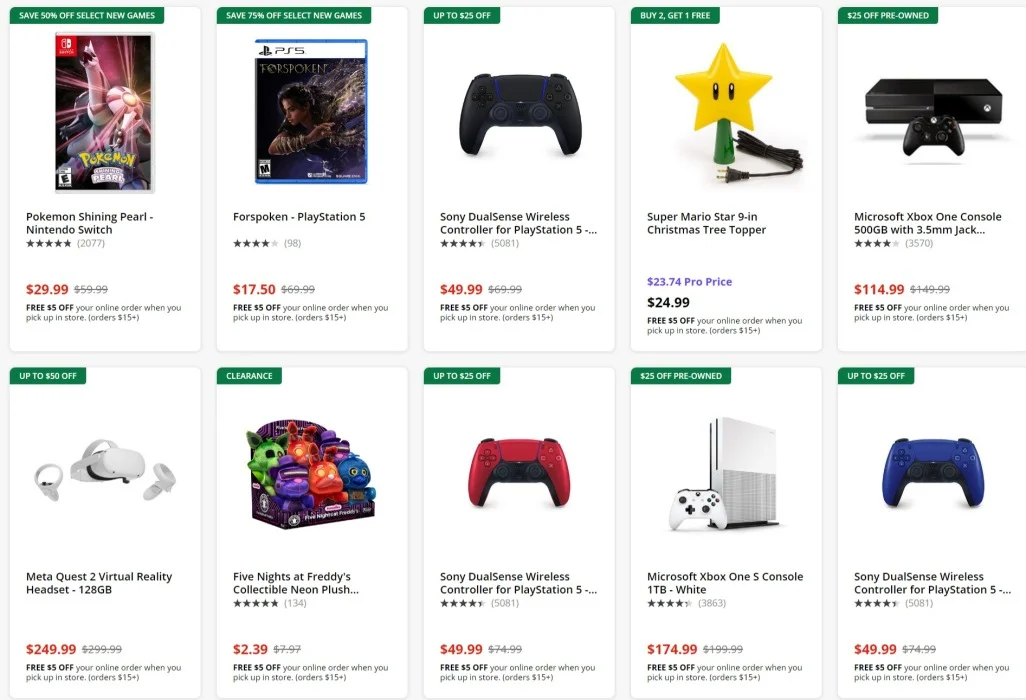View the Five Nights at Freddy's plush image

coord(309,473)
